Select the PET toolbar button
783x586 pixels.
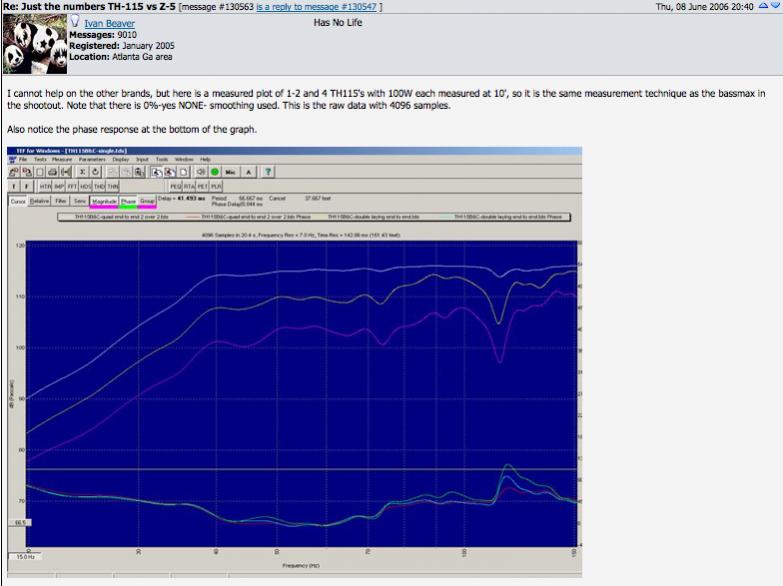(202, 186)
